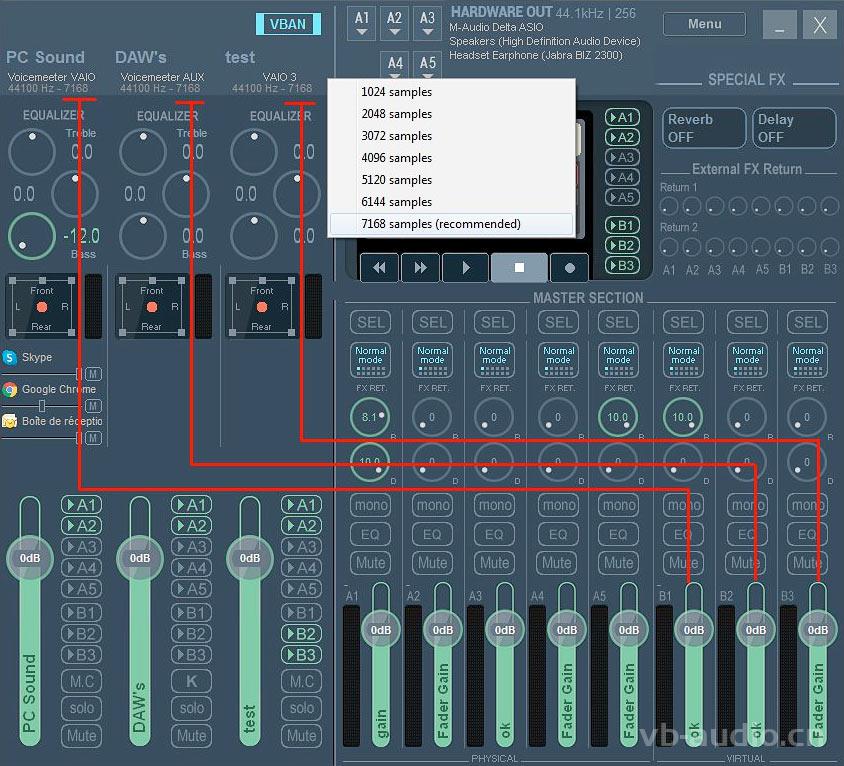Click the PC Sound 0dB fader knob
Viewport: 844px width, 766px height.
coord(30,558)
